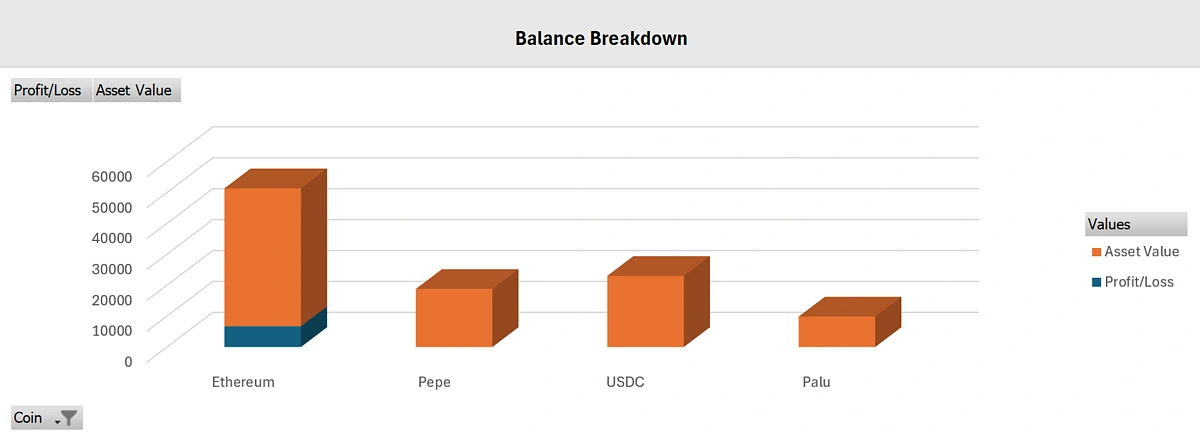Click the Asset Value field button
This screenshot has width=1200, height=438.
(x=134, y=90)
